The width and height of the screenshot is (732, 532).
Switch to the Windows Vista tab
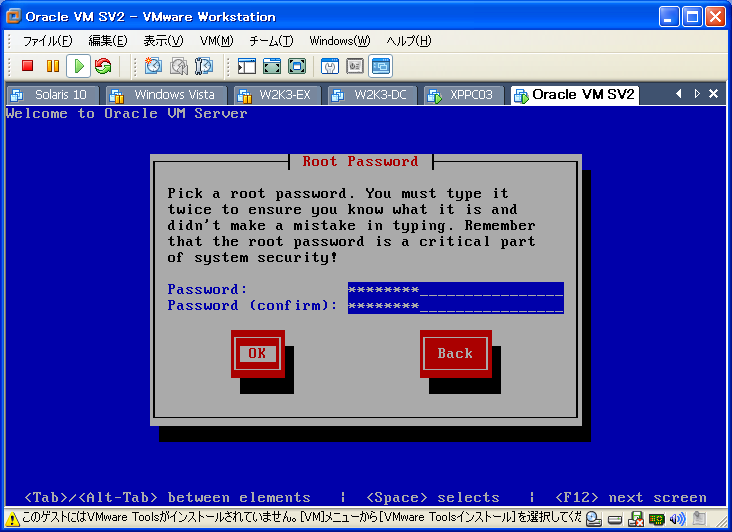coord(166,95)
